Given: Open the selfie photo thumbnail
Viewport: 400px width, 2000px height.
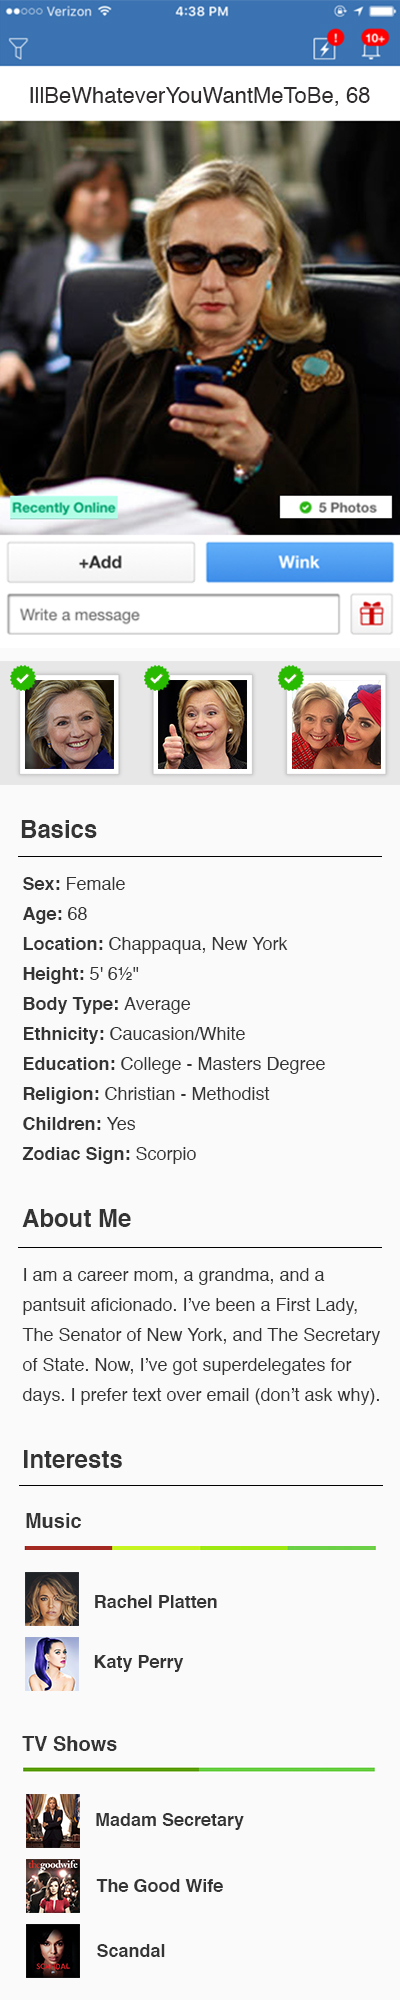Looking at the screenshot, I should [336, 724].
